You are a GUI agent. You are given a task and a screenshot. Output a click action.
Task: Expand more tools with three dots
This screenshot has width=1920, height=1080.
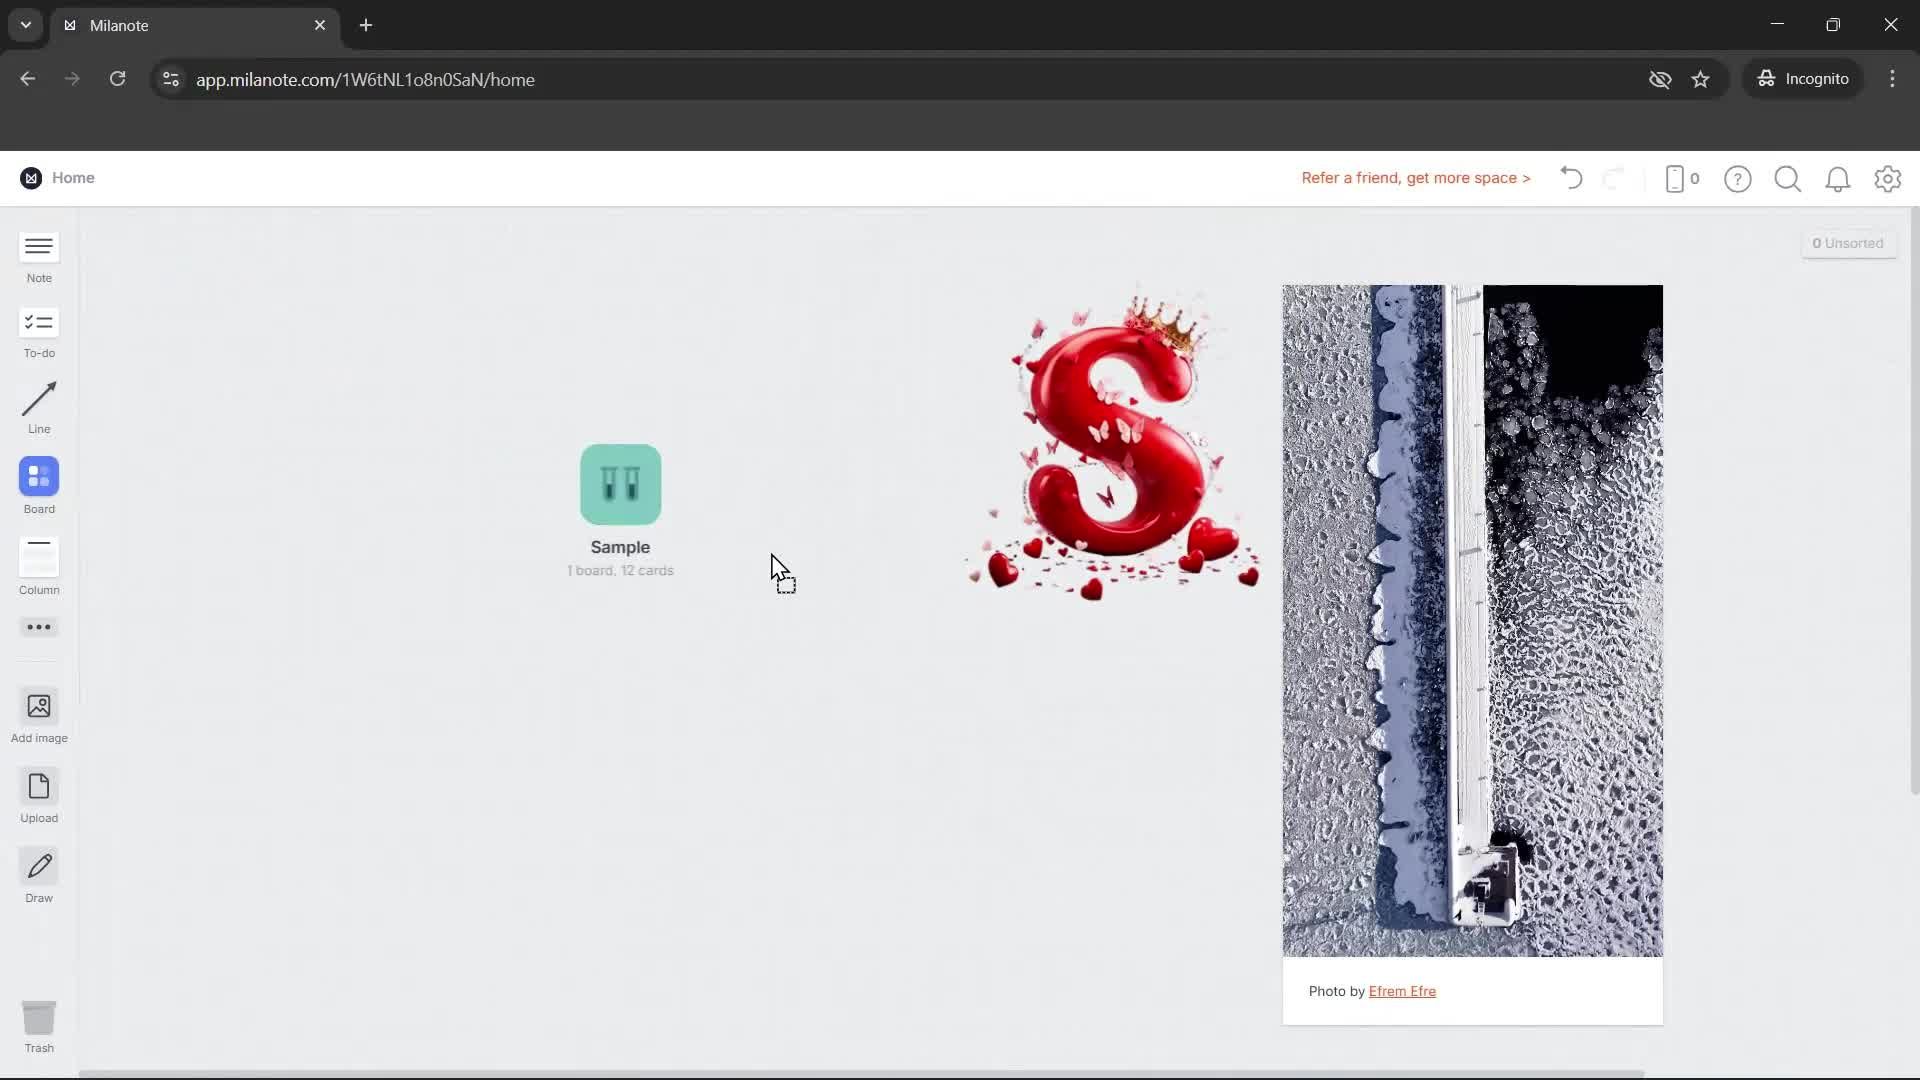point(39,627)
